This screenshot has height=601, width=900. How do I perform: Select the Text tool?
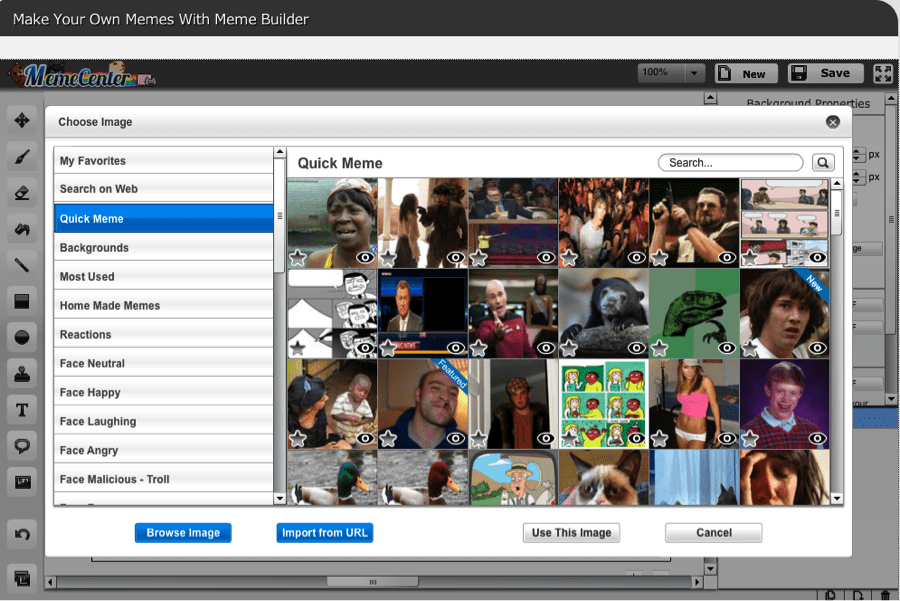point(22,410)
